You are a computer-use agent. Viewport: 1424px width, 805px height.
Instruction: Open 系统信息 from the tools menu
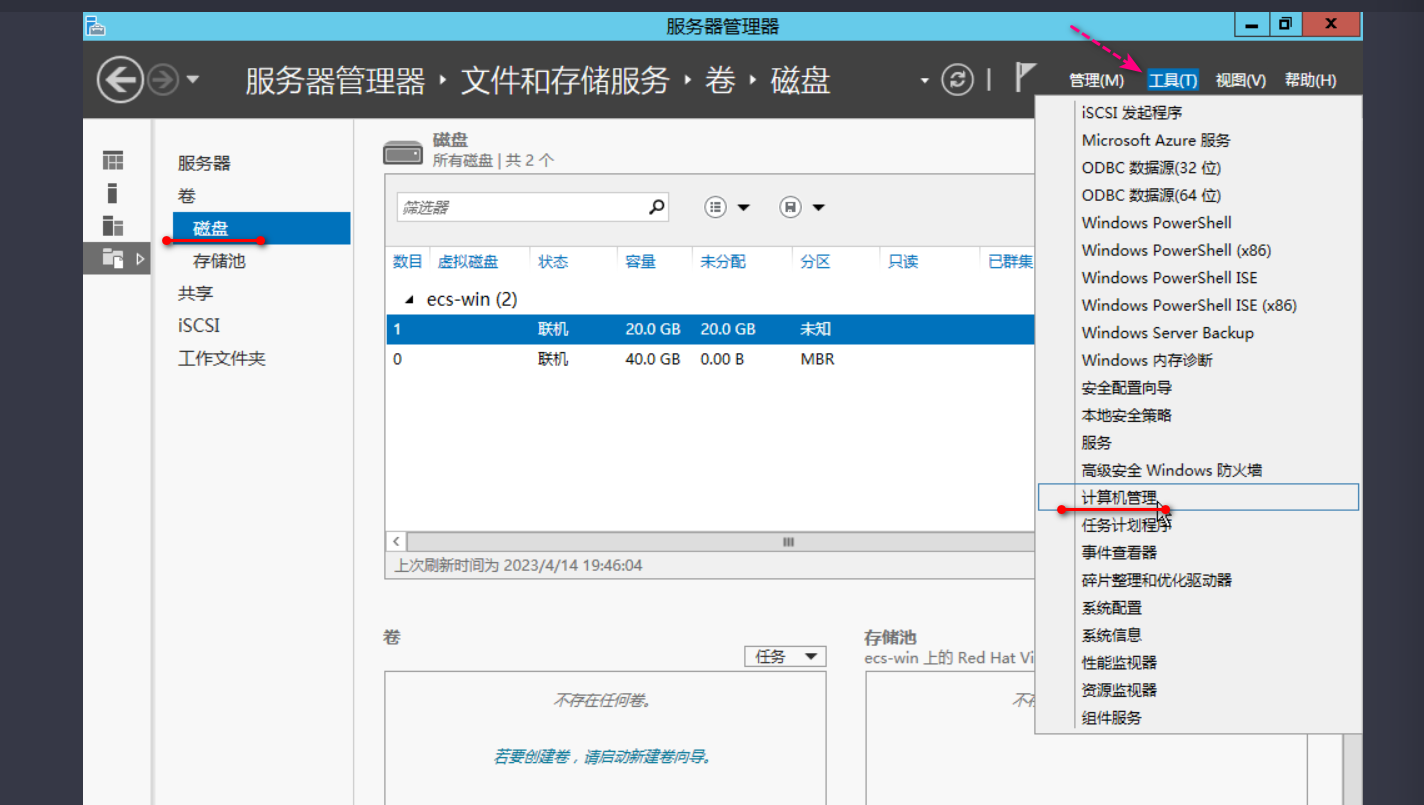point(1111,635)
